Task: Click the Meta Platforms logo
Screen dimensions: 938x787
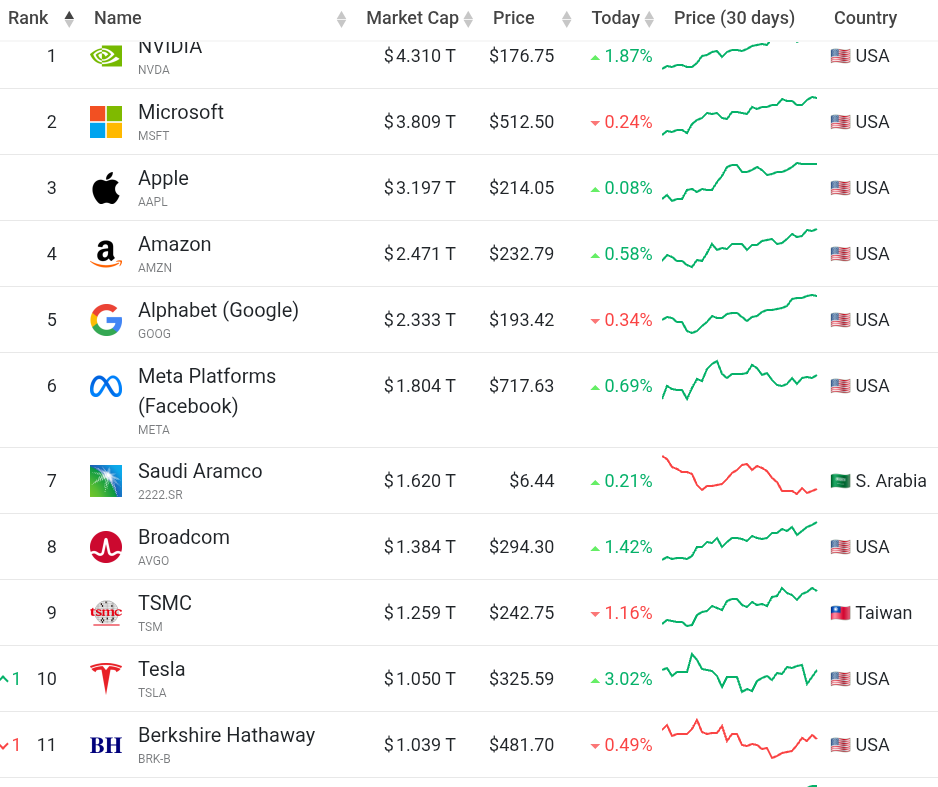Action: [106, 386]
